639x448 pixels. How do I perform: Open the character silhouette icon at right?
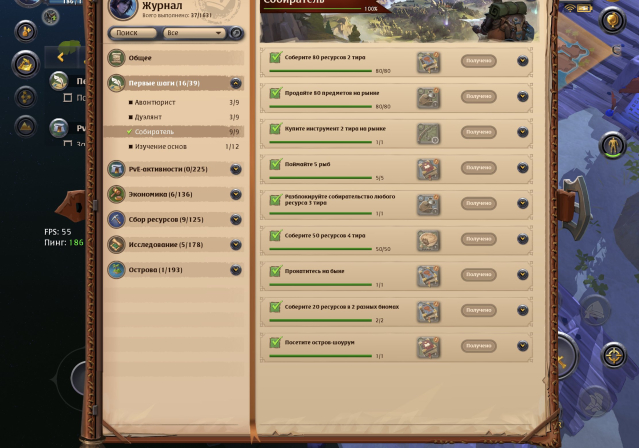(x=613, y=145)
